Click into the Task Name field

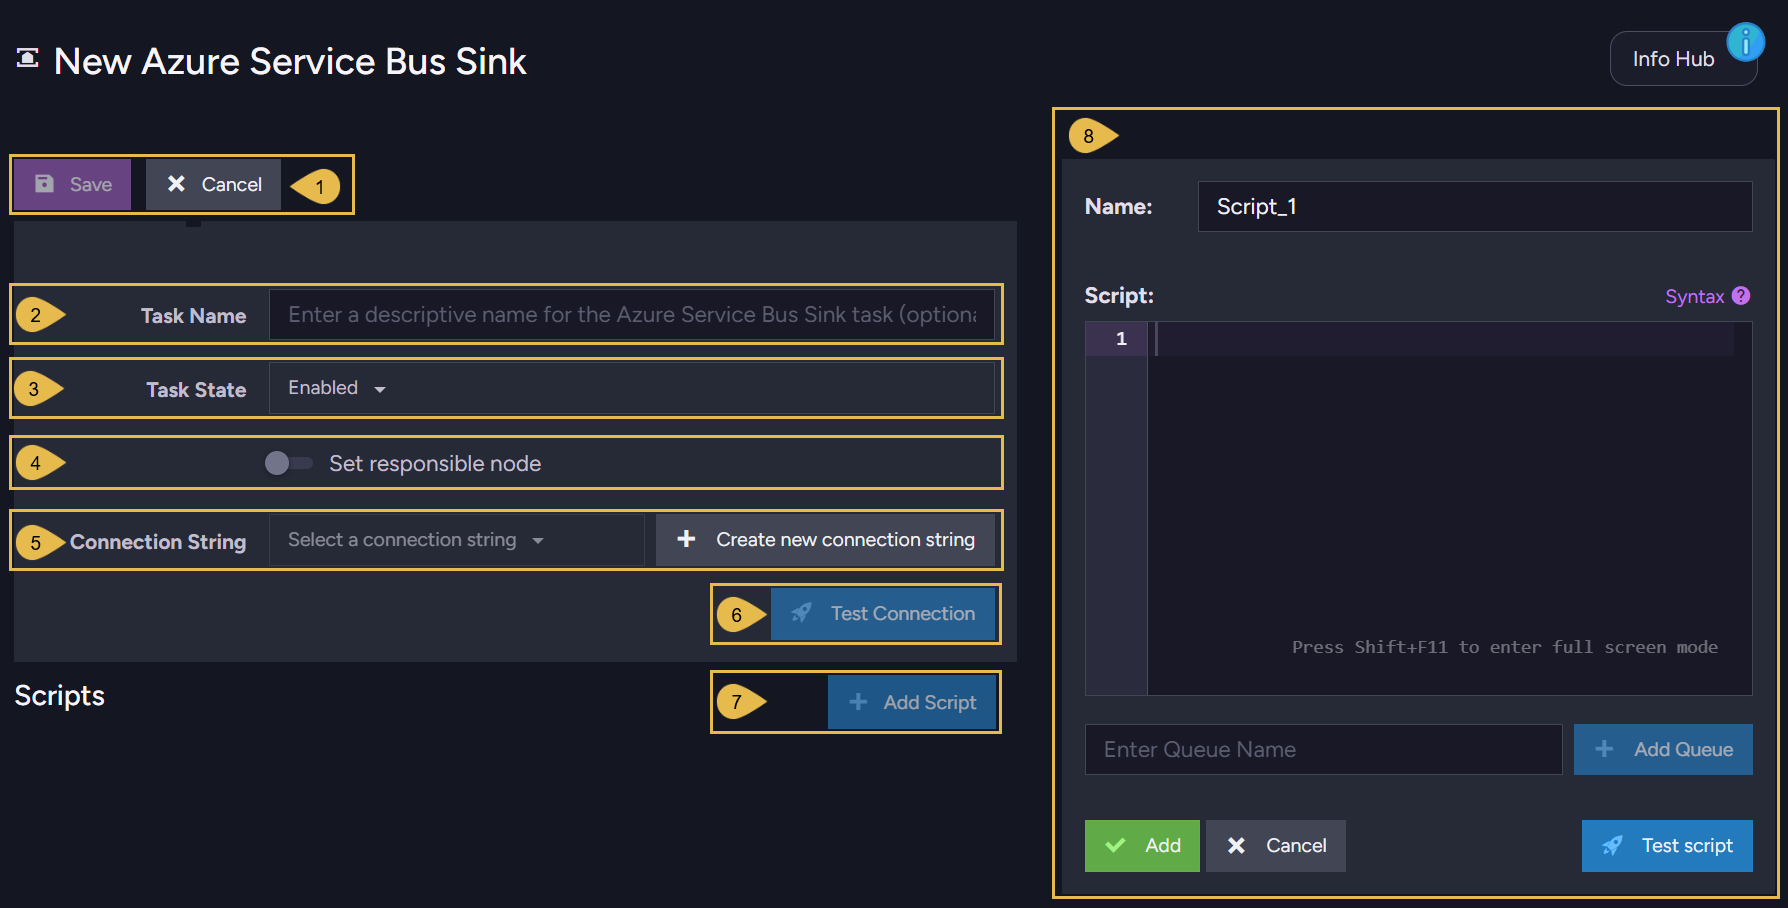[x=632, y=314]
